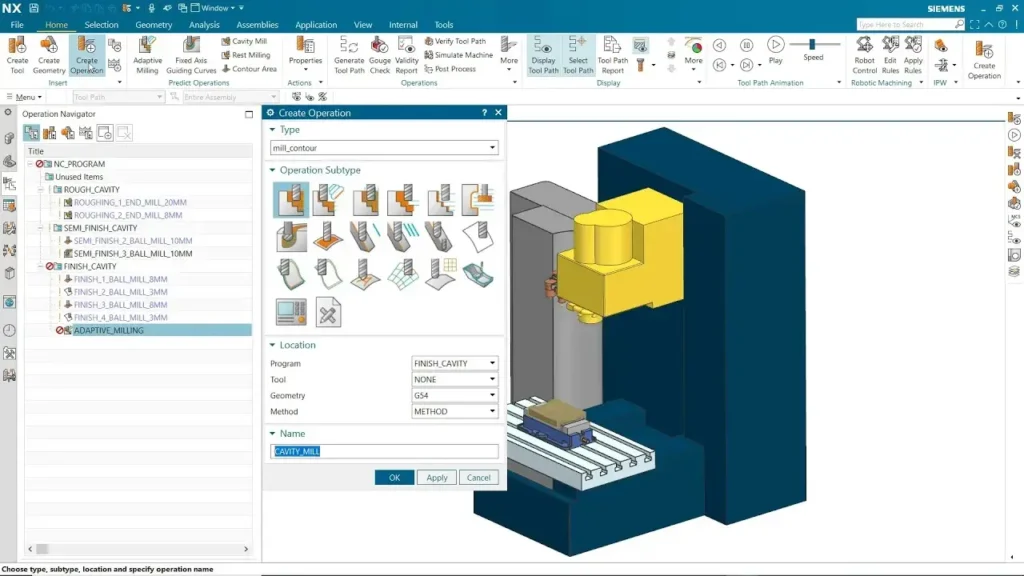Click Apply in Create Operation dialog
This screenshot has height=576, width=1024.
pyautogui.click(x=437, y=477)
